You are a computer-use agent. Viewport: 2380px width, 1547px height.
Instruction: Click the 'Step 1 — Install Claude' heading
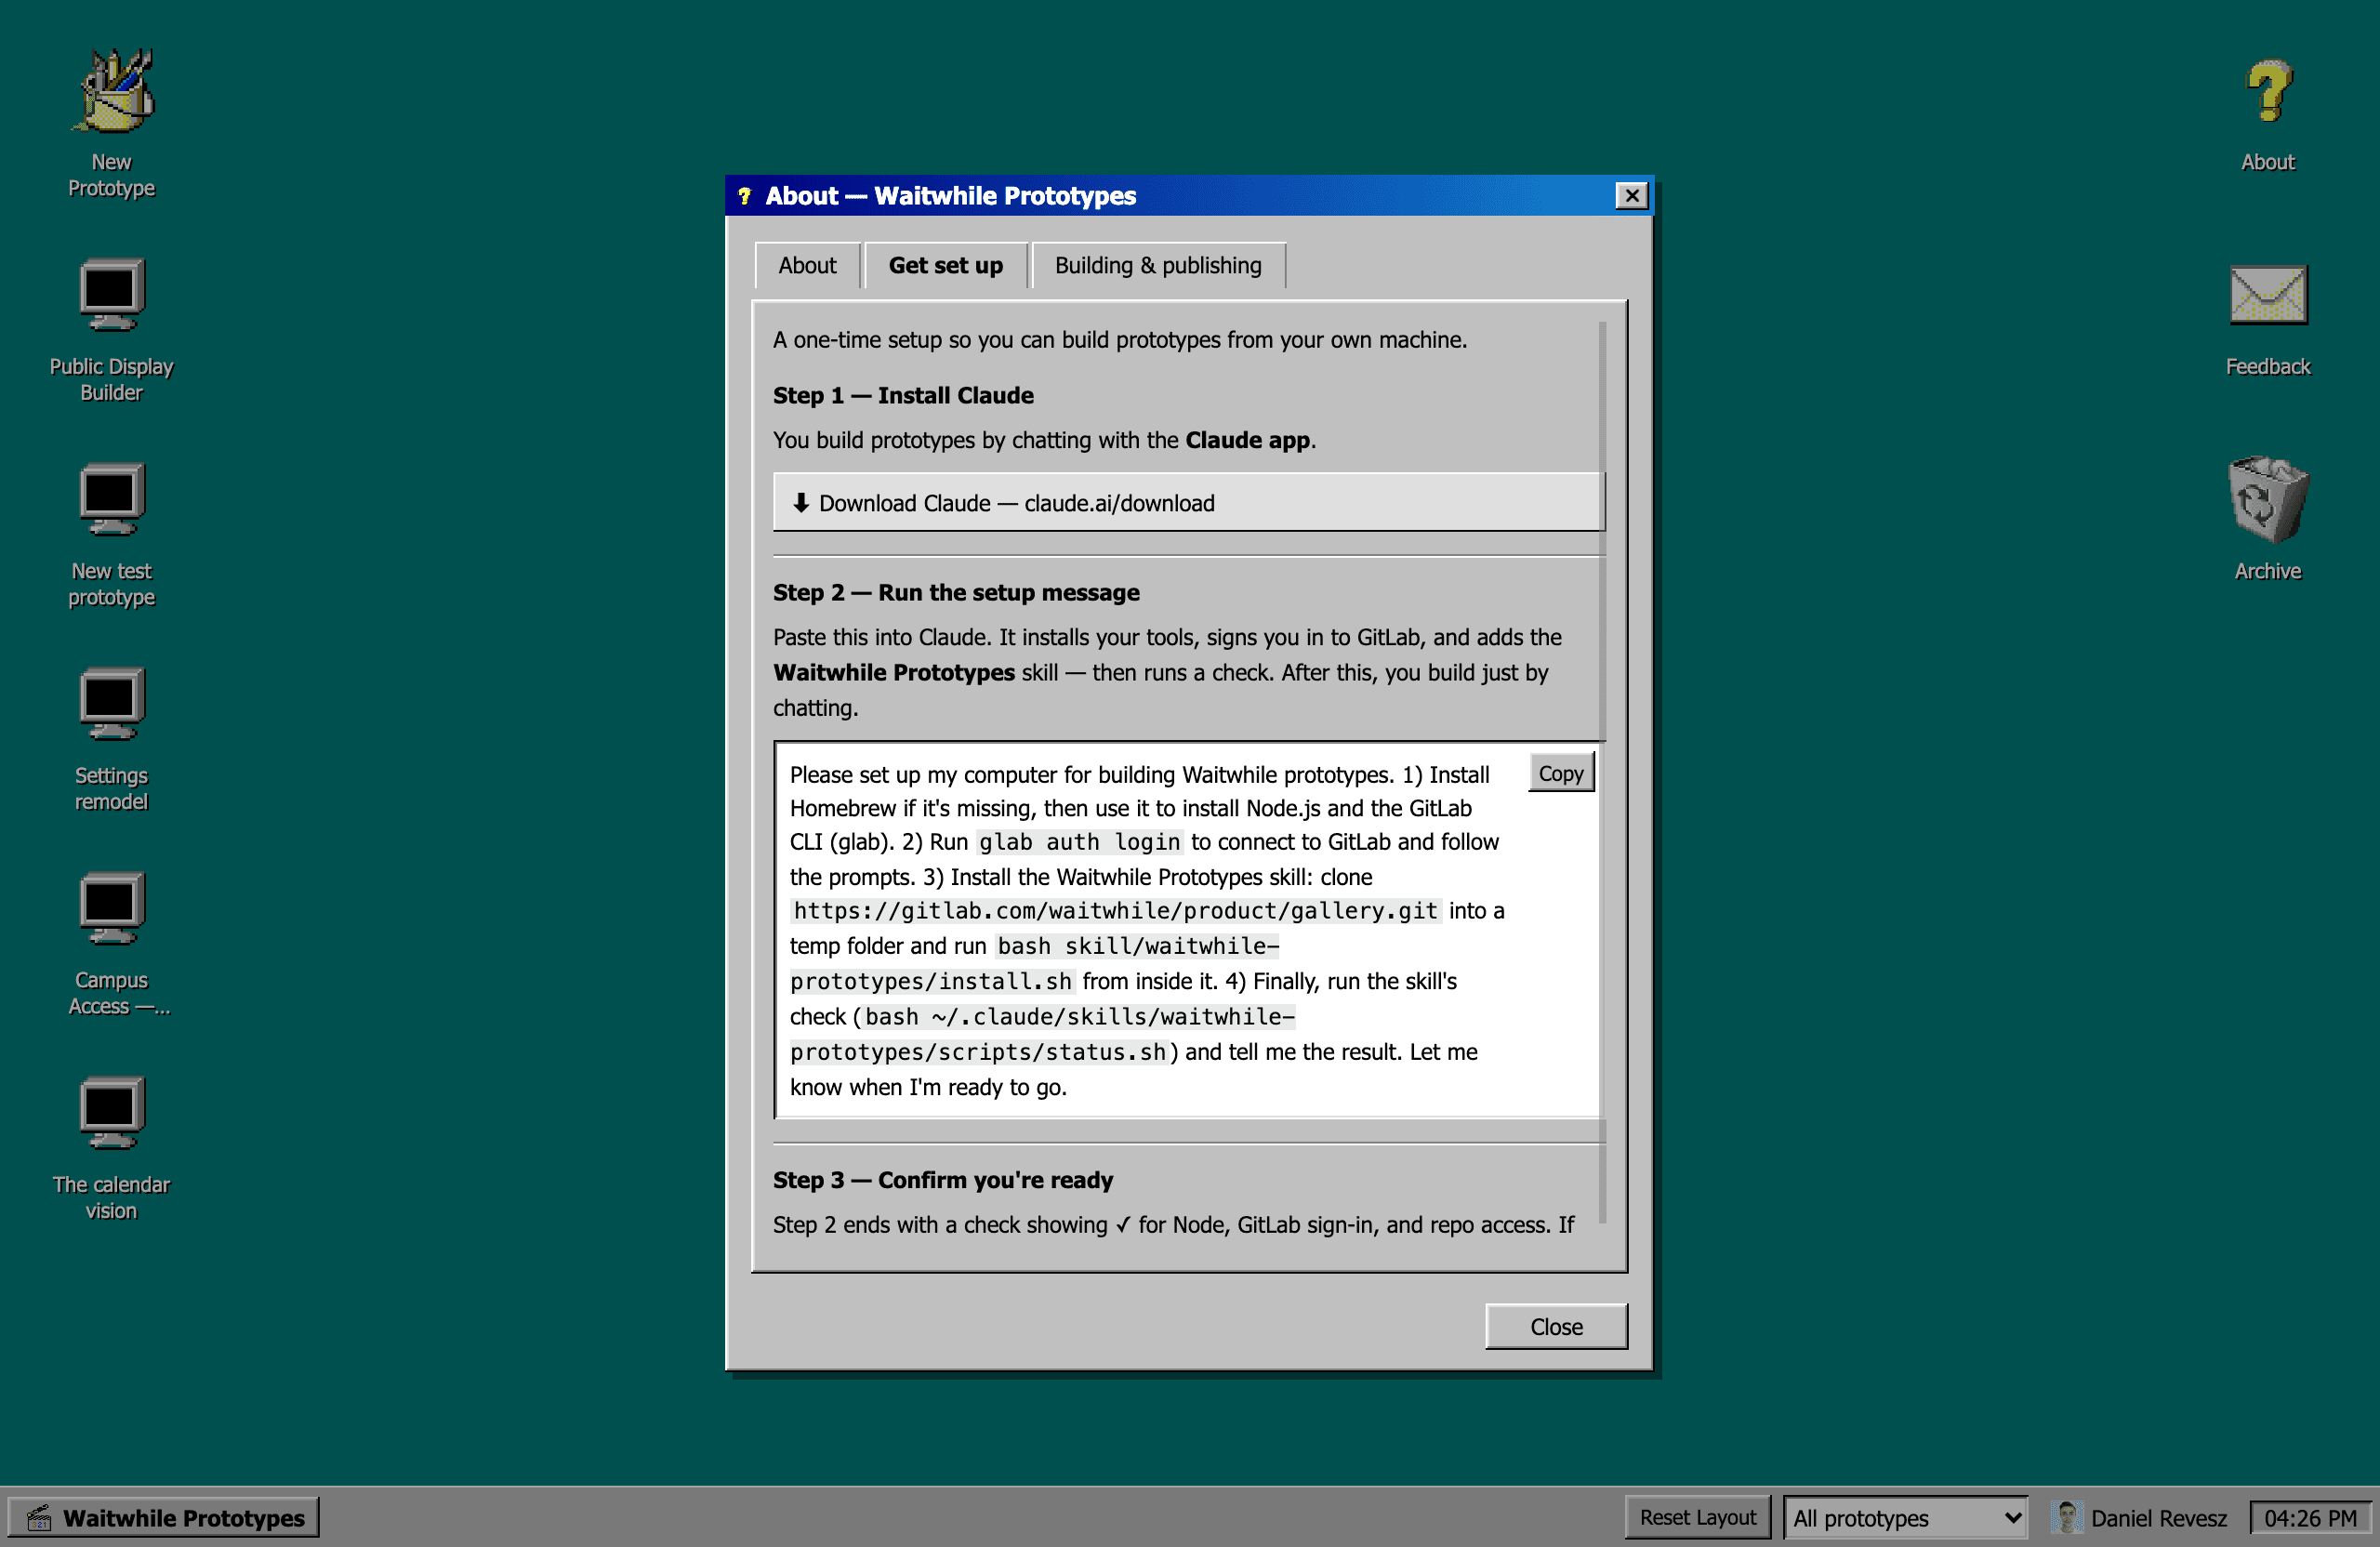pos(903,395)
